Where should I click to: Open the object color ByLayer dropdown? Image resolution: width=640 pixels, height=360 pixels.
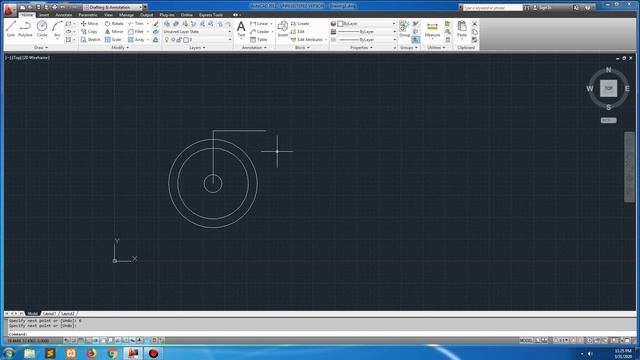(366, 24)
